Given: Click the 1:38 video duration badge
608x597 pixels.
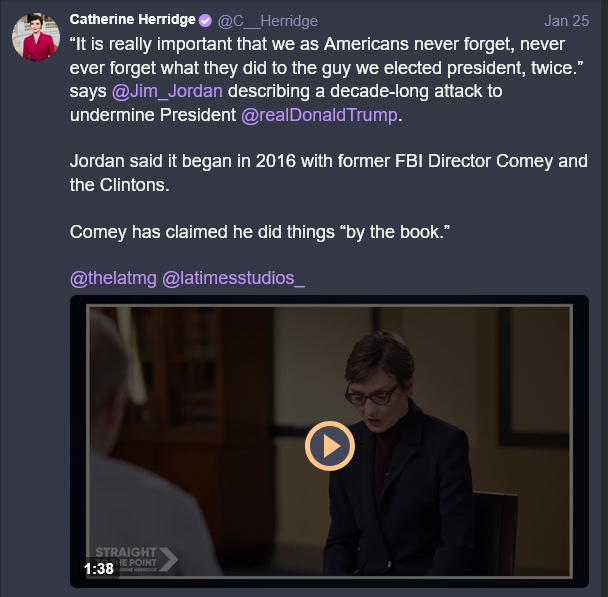Looking at the screenshot, I should (98, 568).
